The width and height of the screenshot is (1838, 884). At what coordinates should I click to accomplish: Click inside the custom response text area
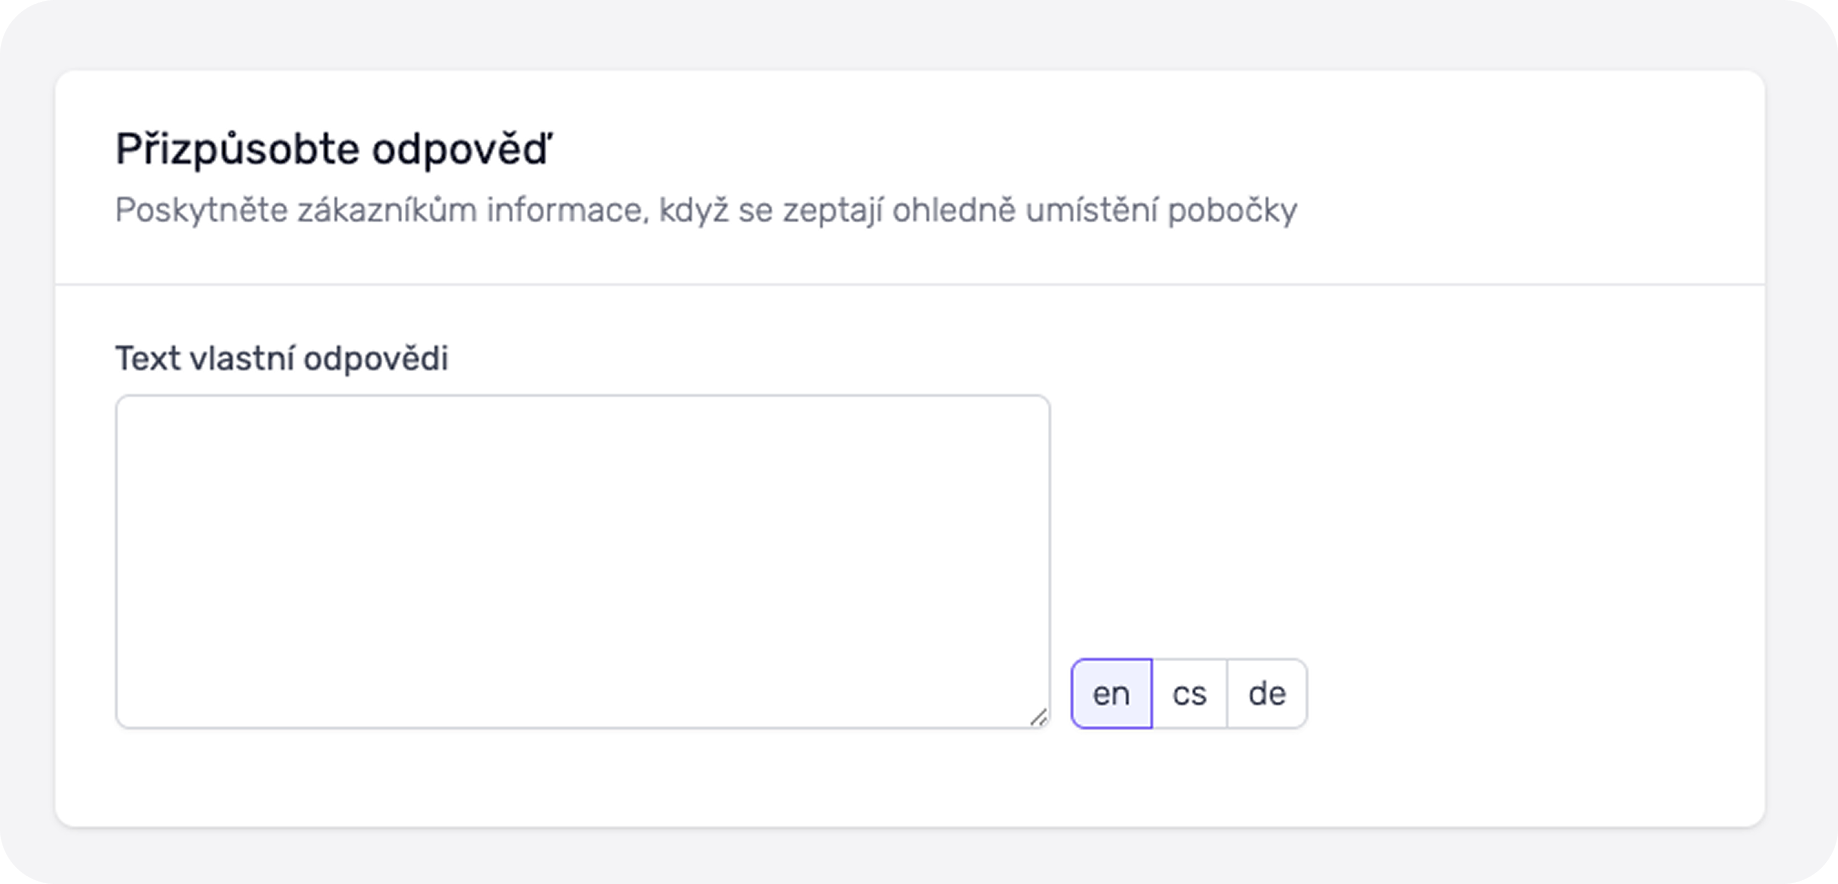coord(582,560)
